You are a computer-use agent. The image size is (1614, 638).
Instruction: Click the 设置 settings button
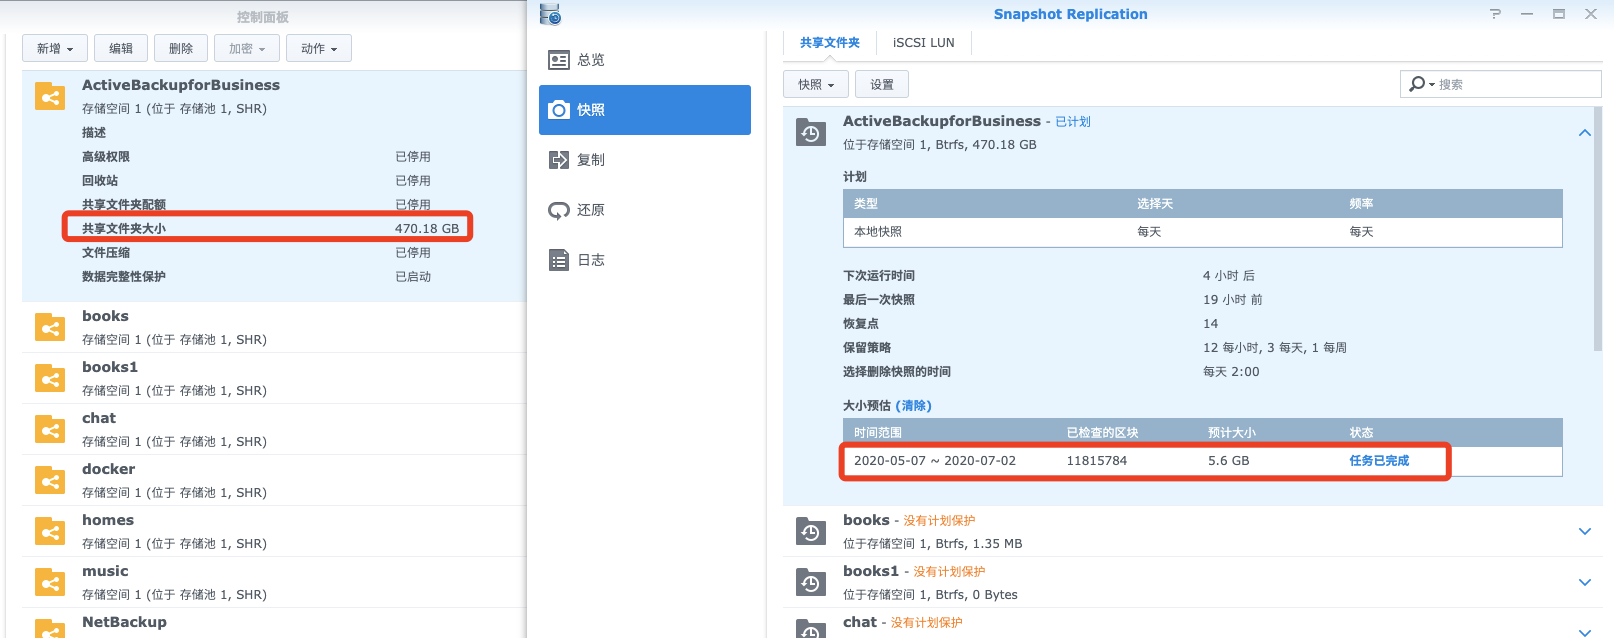click(882, 85)
